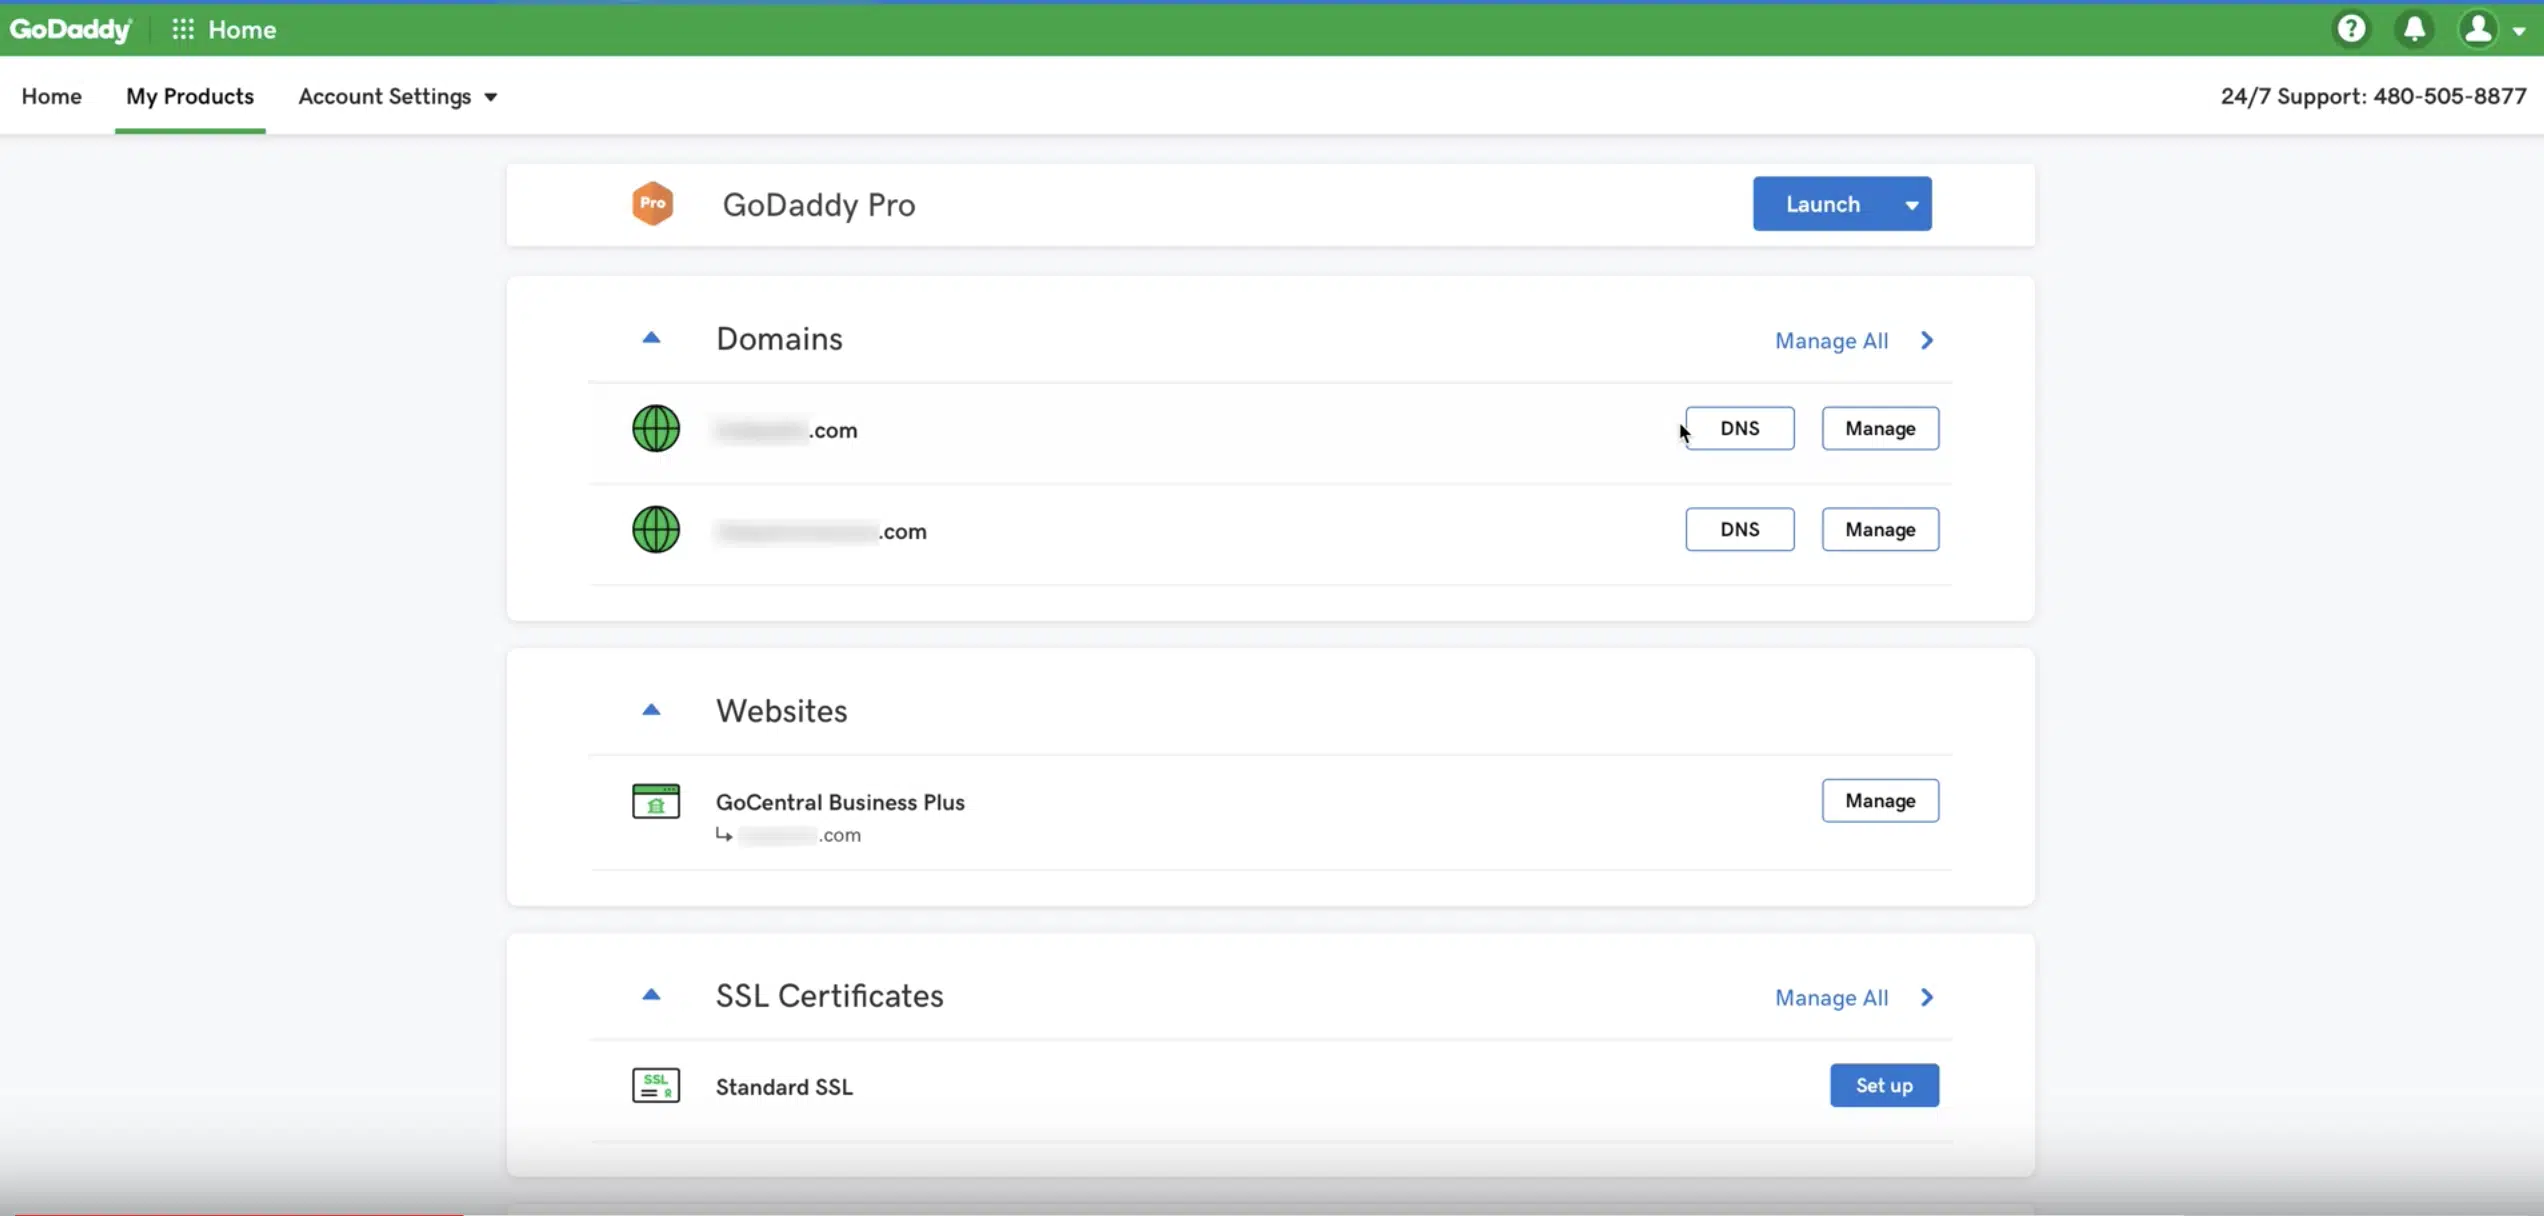
Task: Click Set up for Standard SSL
Action: click(x=1884, y=1084)
